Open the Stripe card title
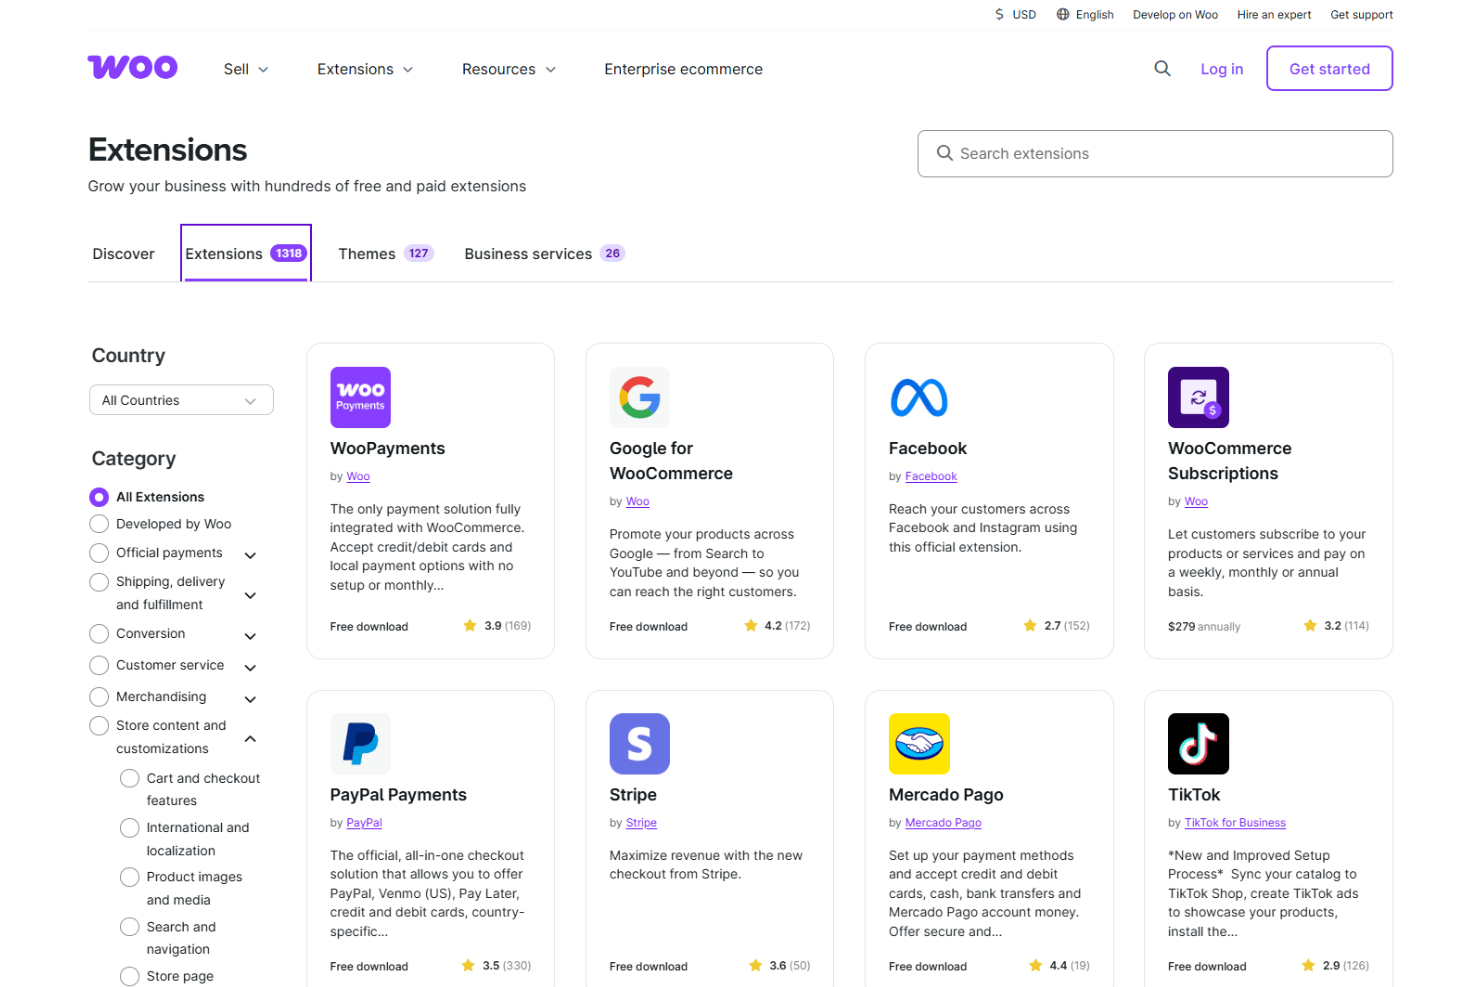Screen dimensions: 1480x987 click(633, 795)
